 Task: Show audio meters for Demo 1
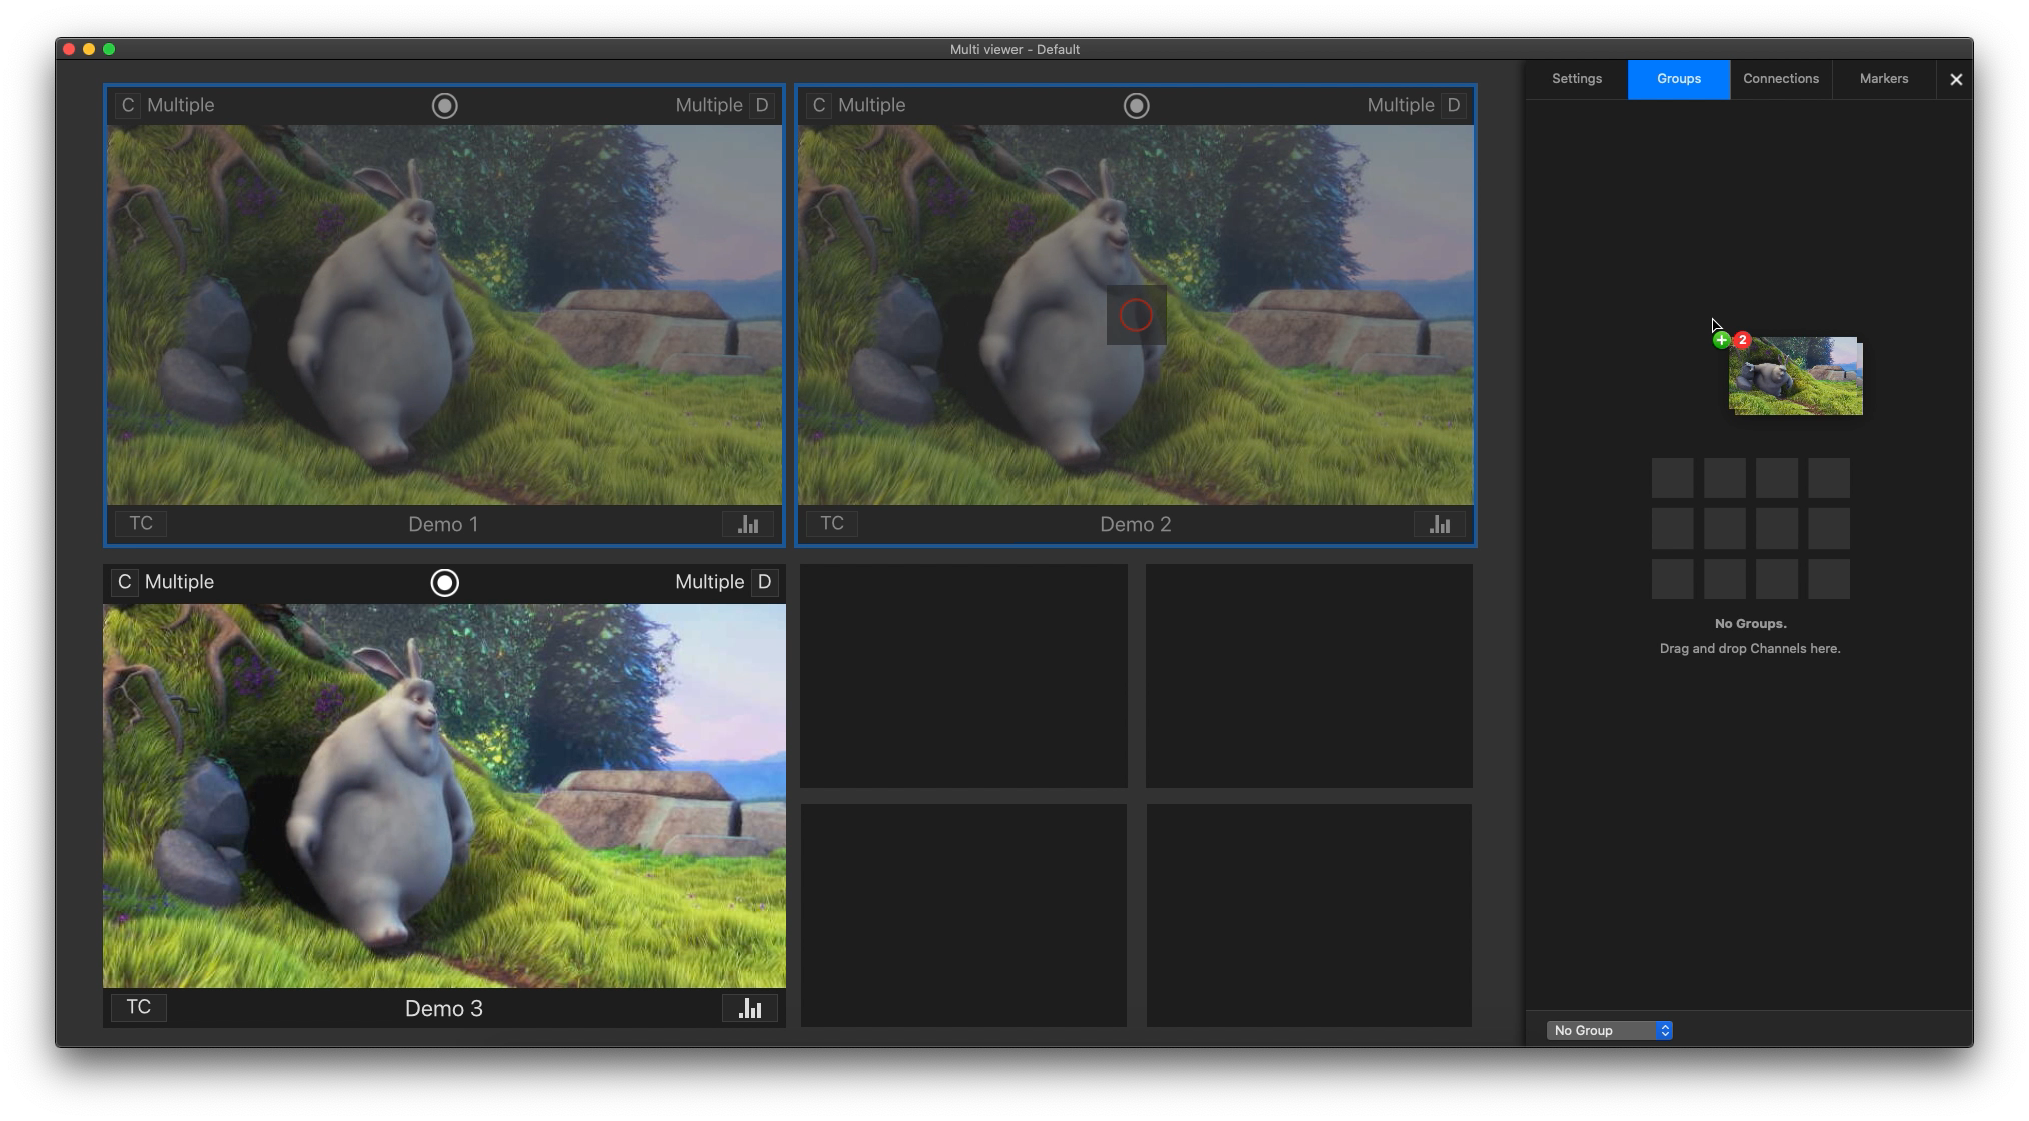tap(748, 524)
